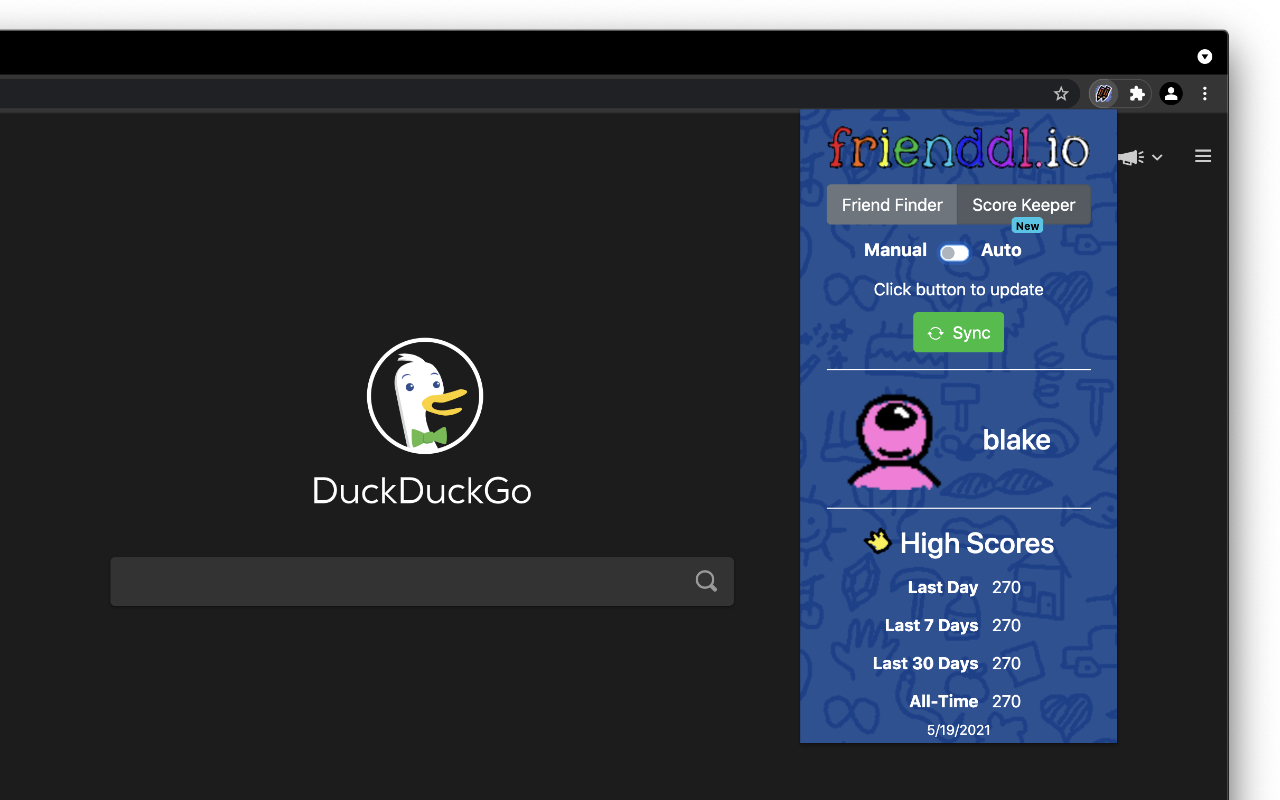This screenshot has height=800, width=1280.
Task: Click the crown icon beside High Scores
Action: (x=877, y=541)
